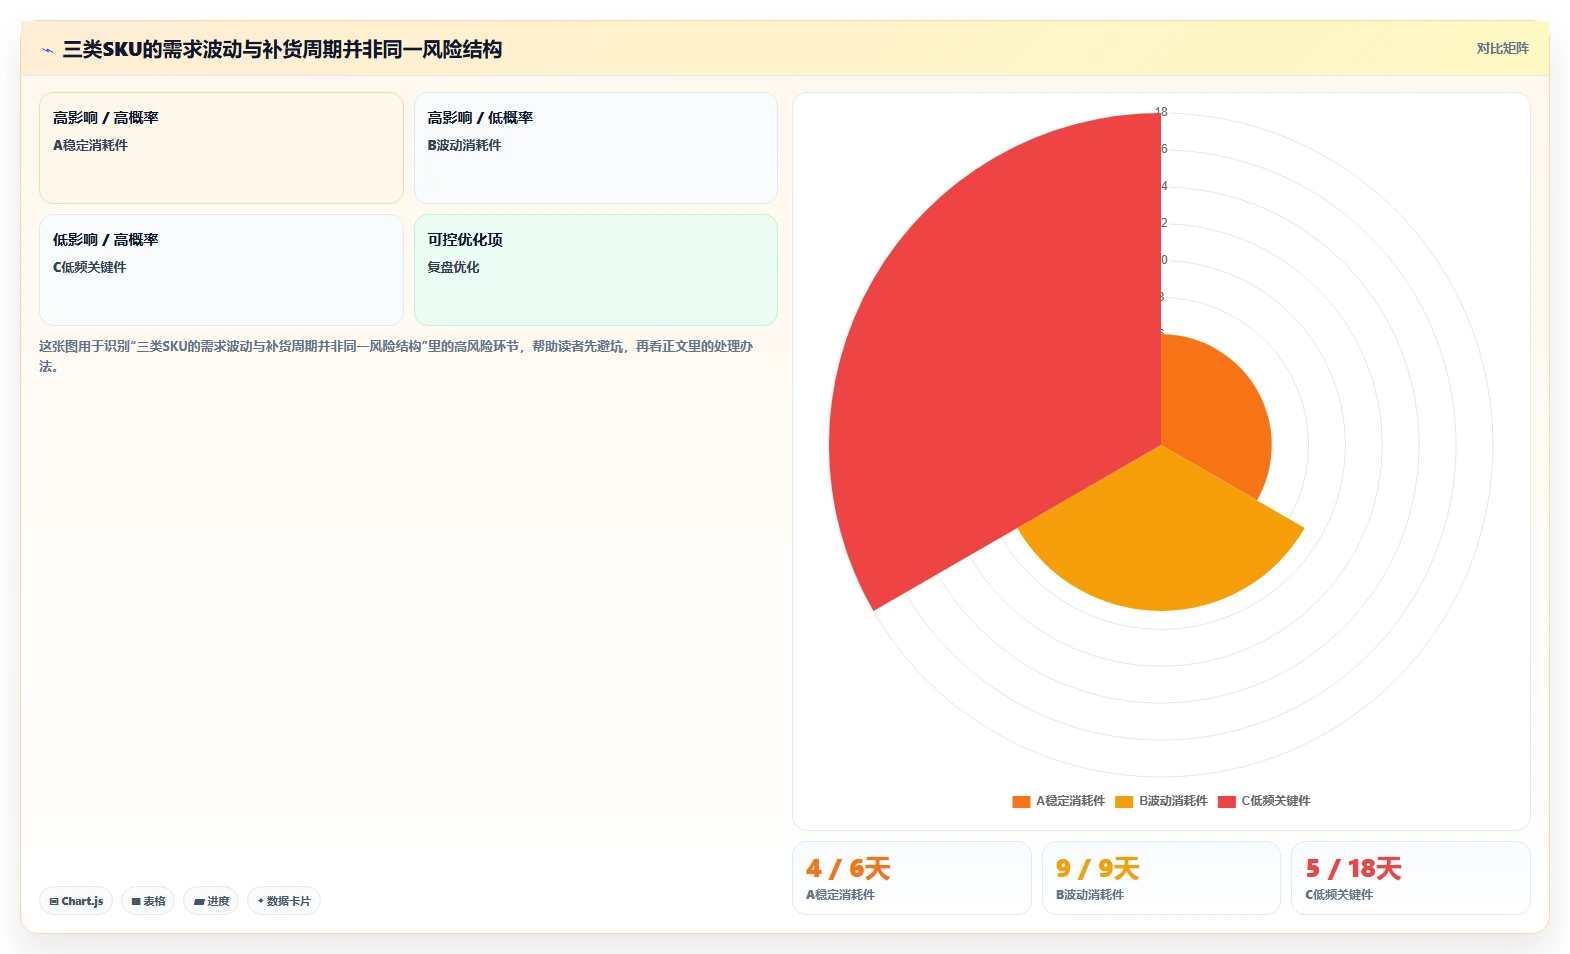This screenshot has width=1570, height=954.
Task: Click the 9 / 9天 data card
Action: pyautogui.click(x=1161, y=878)
